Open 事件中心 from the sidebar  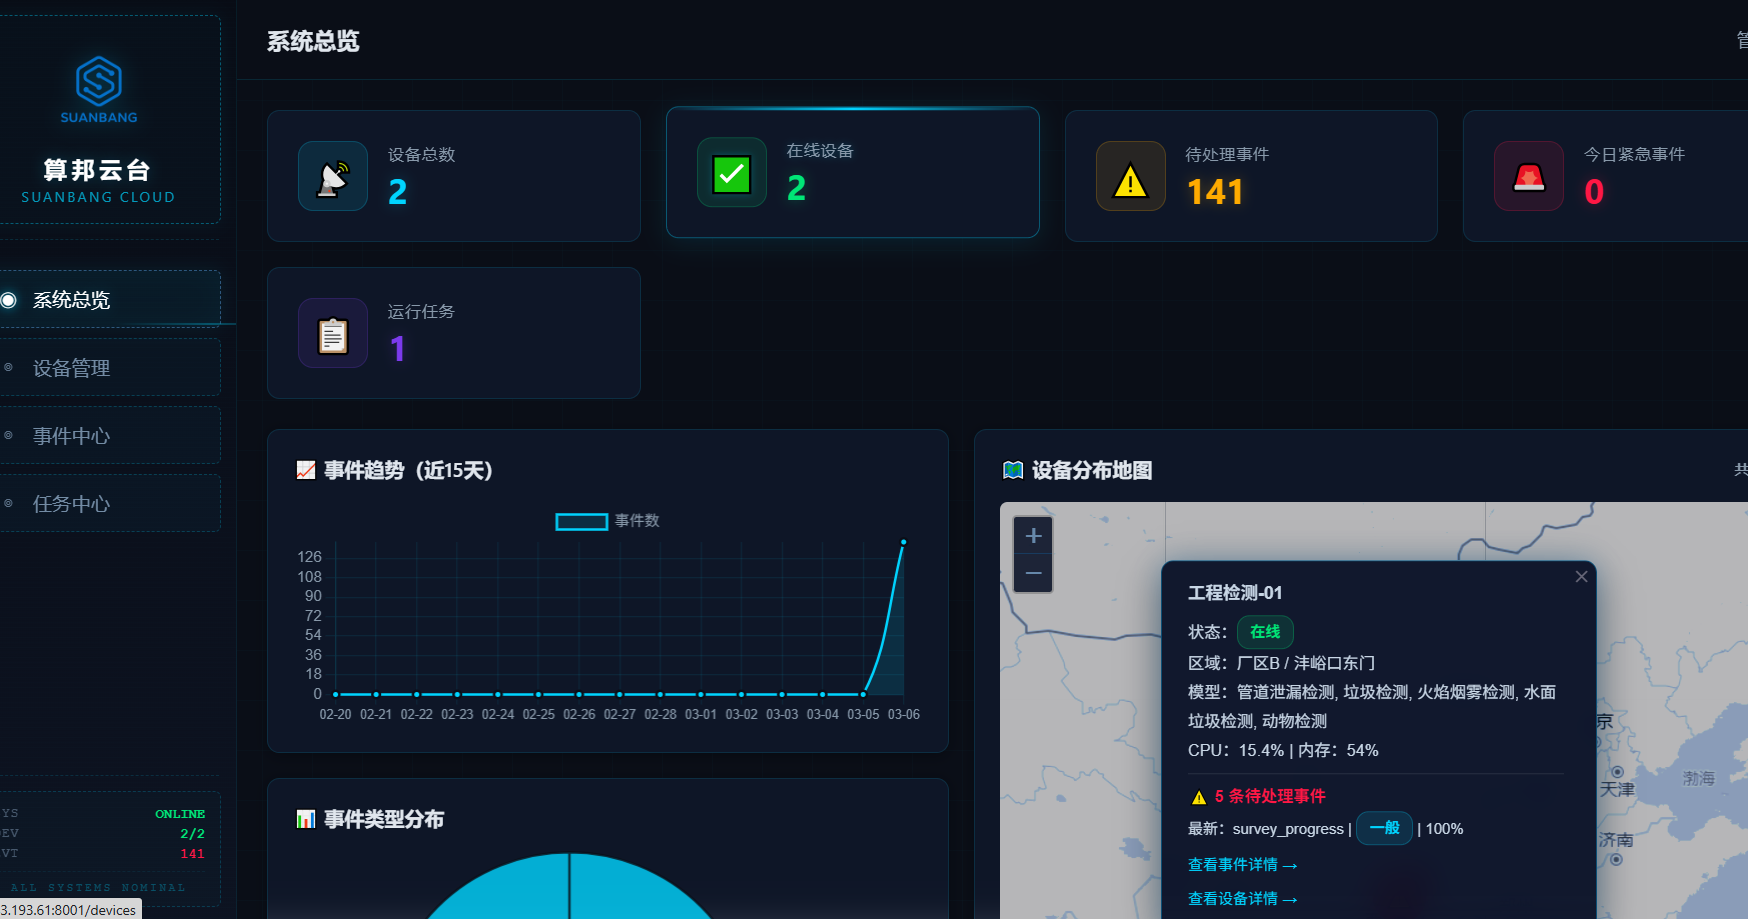point(70,435)
